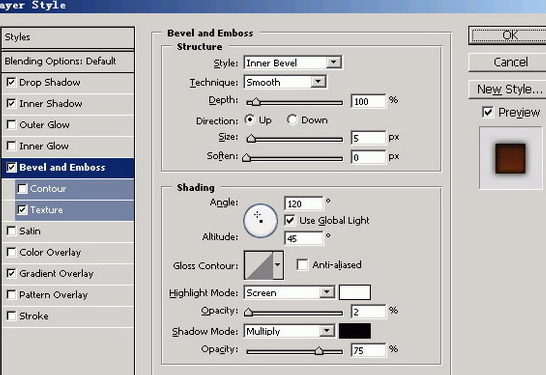Open the New Style dialog
This screenshot has width=546, height=375.
[x=508, y=89]
